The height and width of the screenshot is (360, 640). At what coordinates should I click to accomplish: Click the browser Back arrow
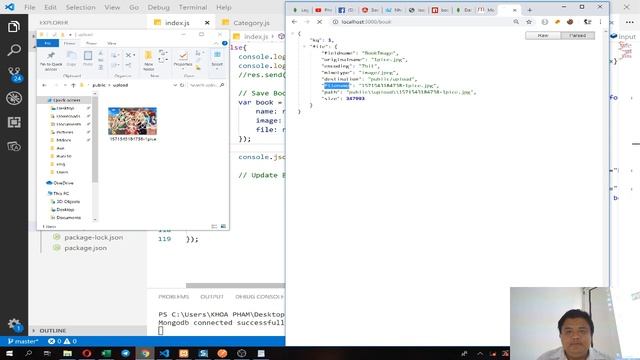[294, 22]
